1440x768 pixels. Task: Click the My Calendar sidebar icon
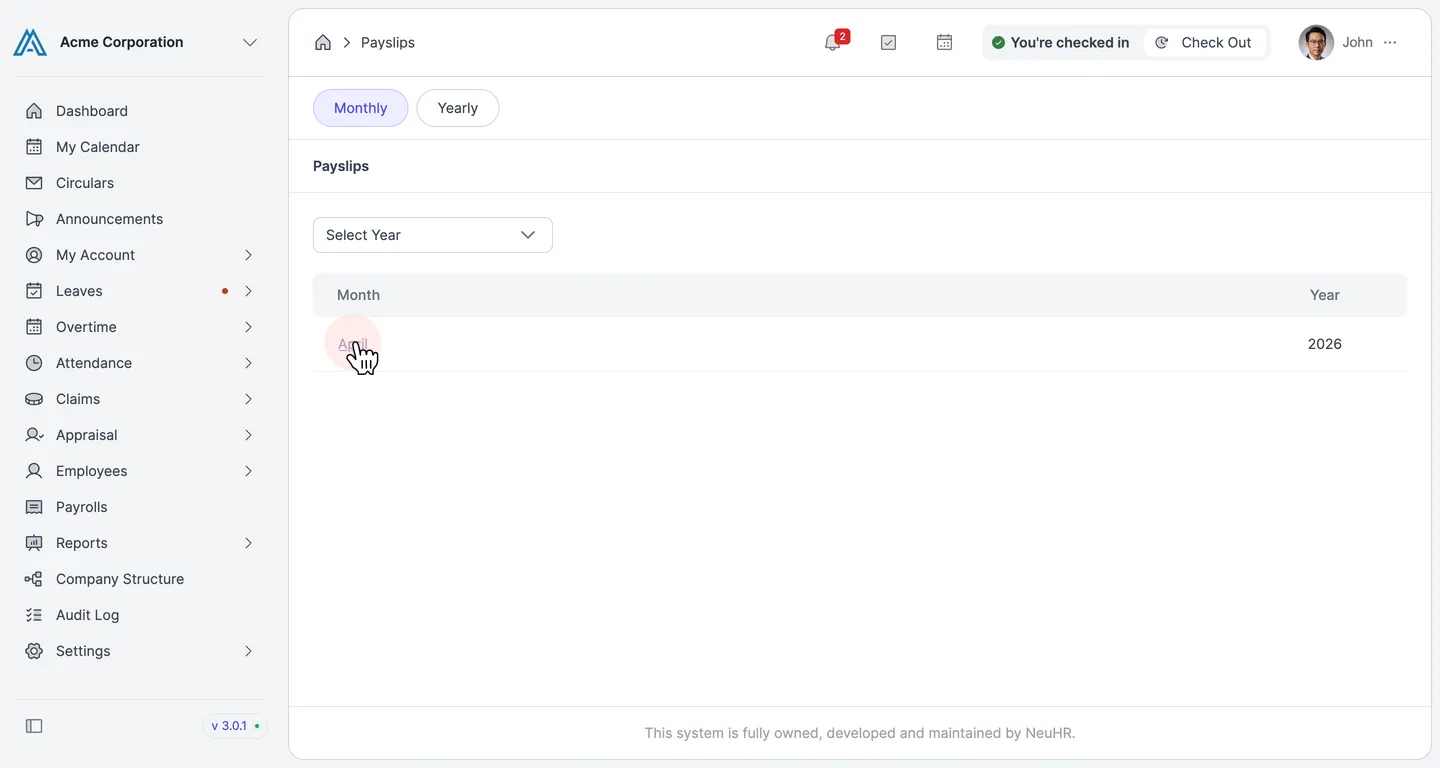[34, 147]
